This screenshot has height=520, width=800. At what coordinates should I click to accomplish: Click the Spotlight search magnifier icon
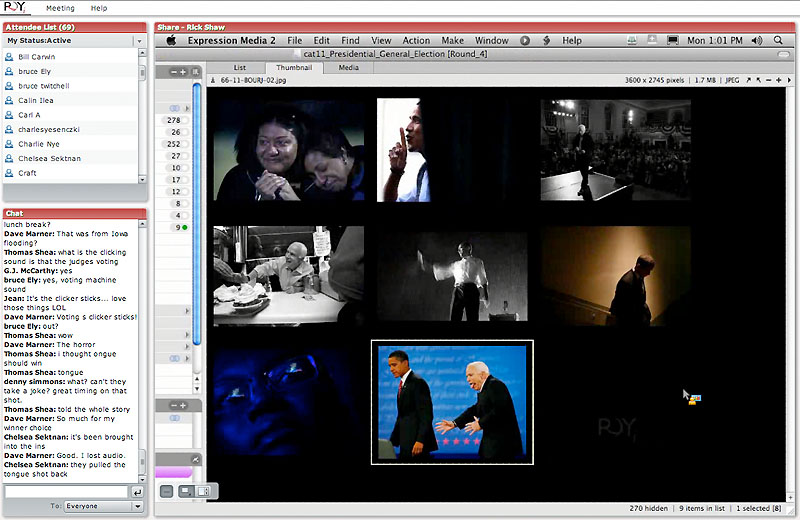(x=779, y=40)
